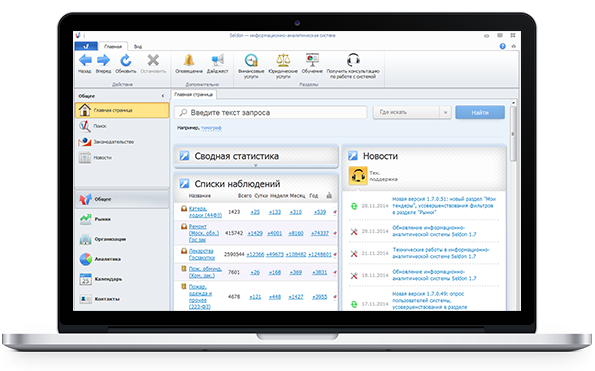
Task: Open Финансовые услуги section icon
Action: tap(251, 60)
